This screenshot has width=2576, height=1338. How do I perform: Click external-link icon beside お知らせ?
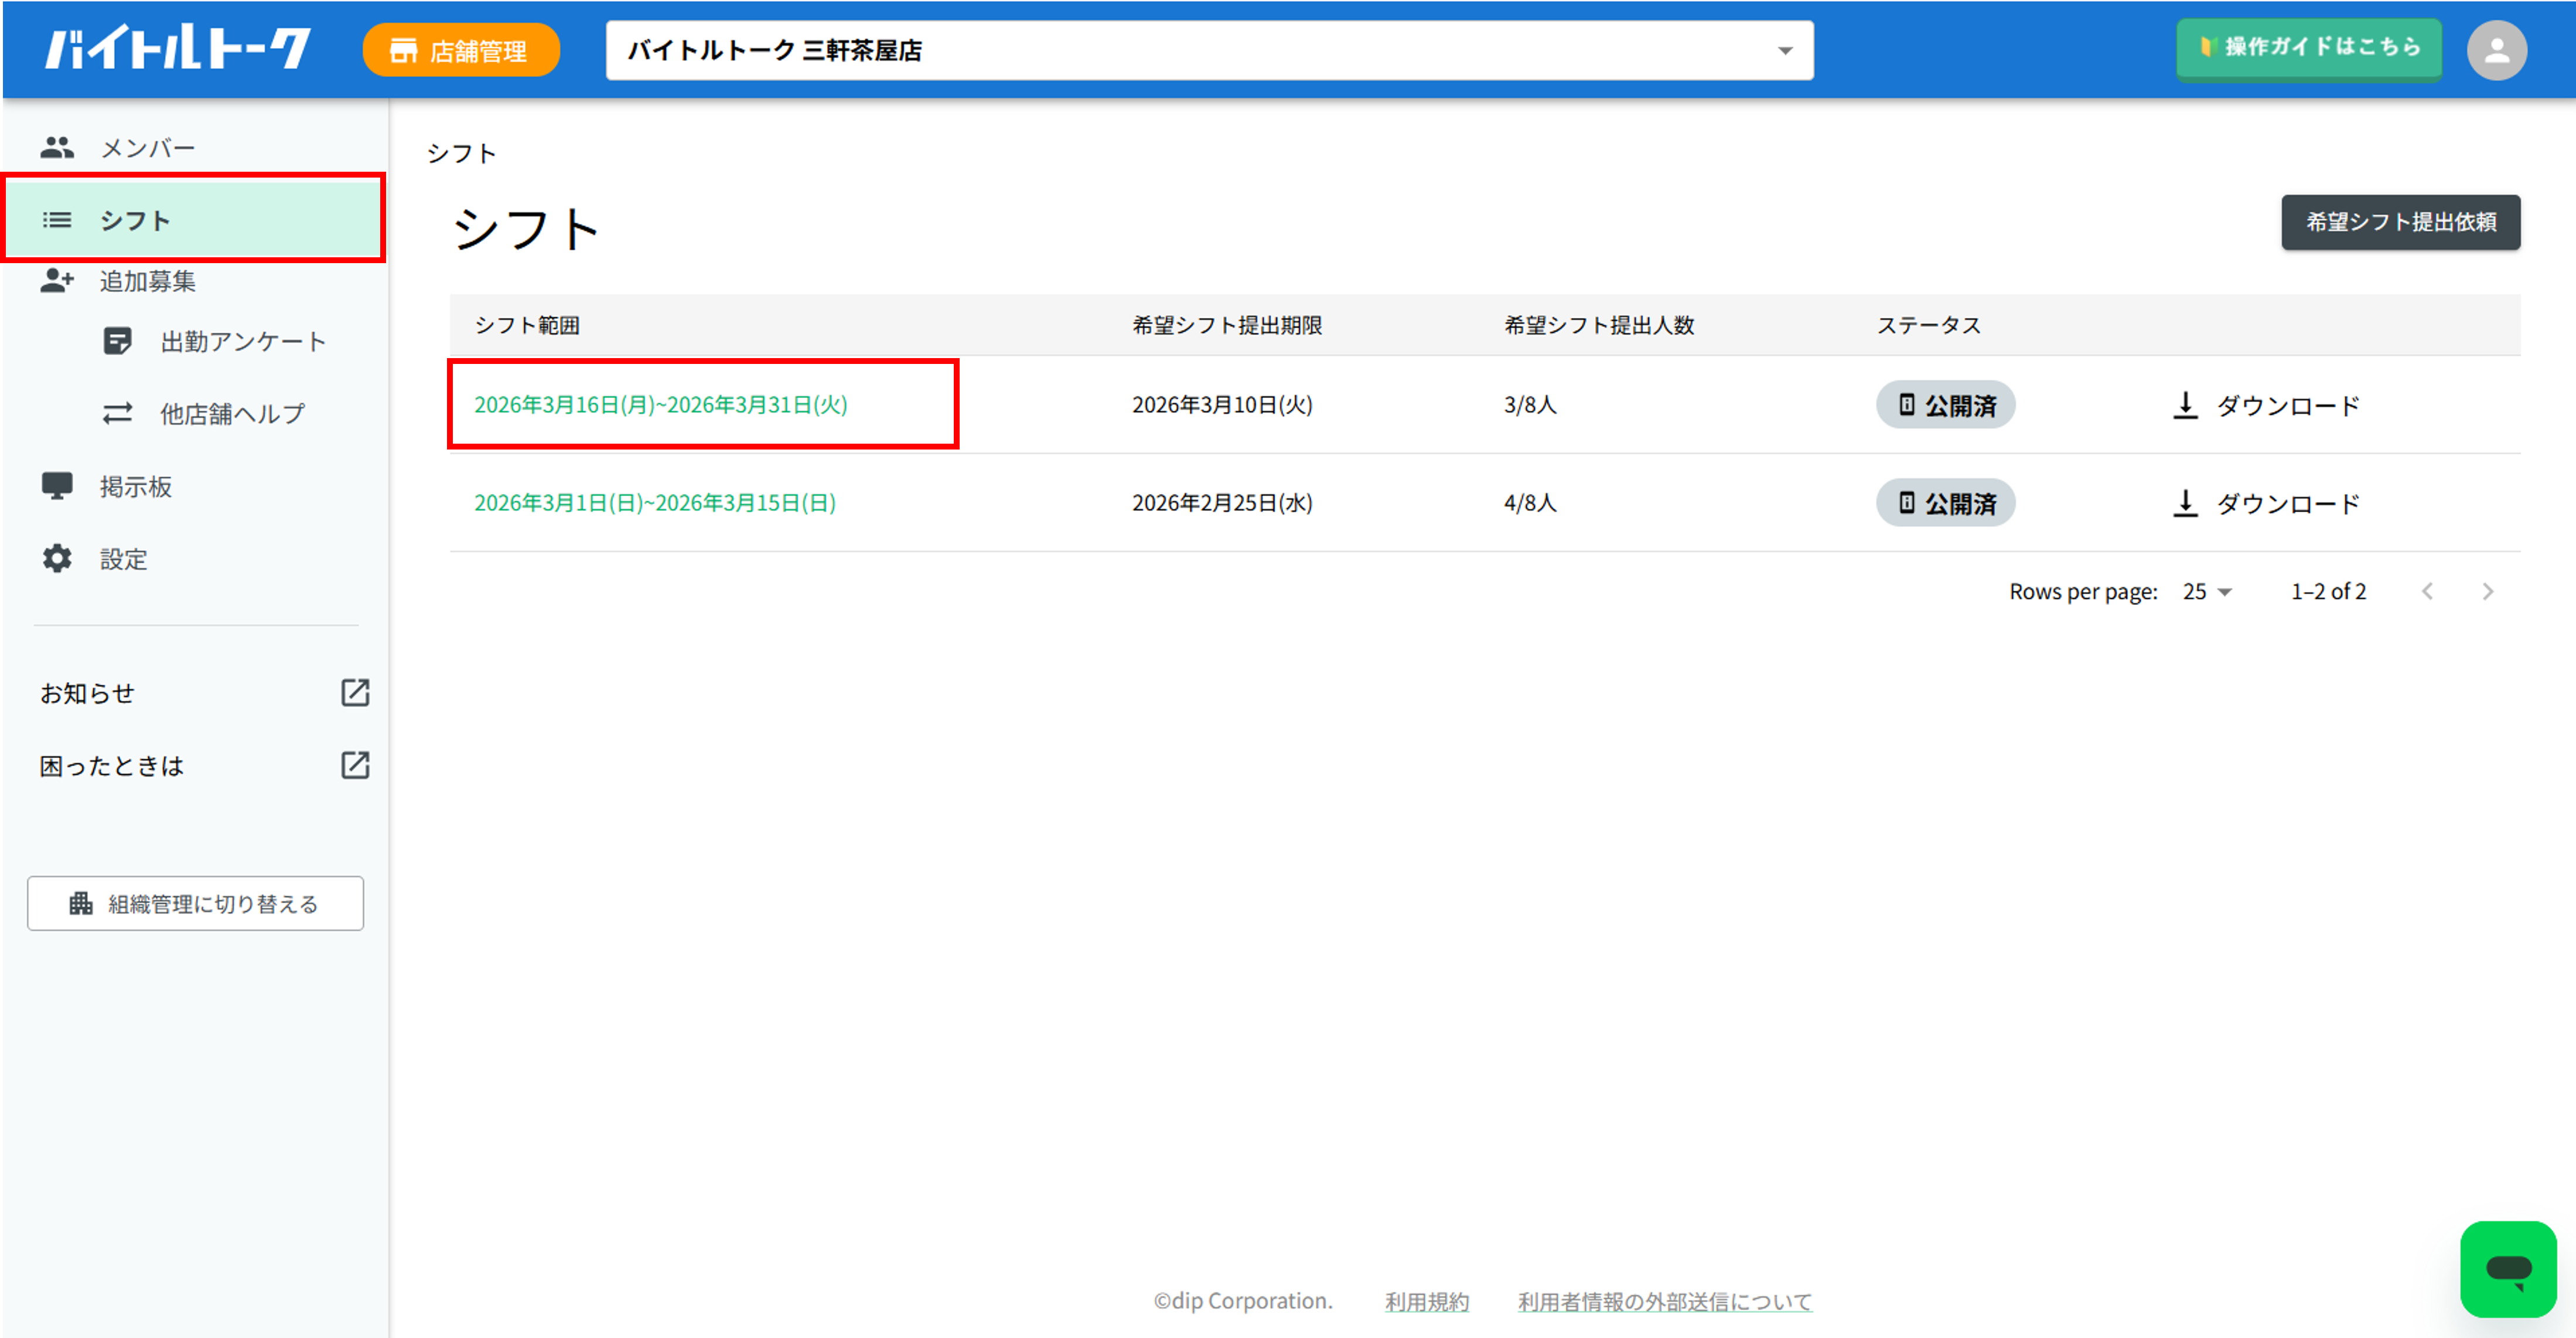pos(355,692)
